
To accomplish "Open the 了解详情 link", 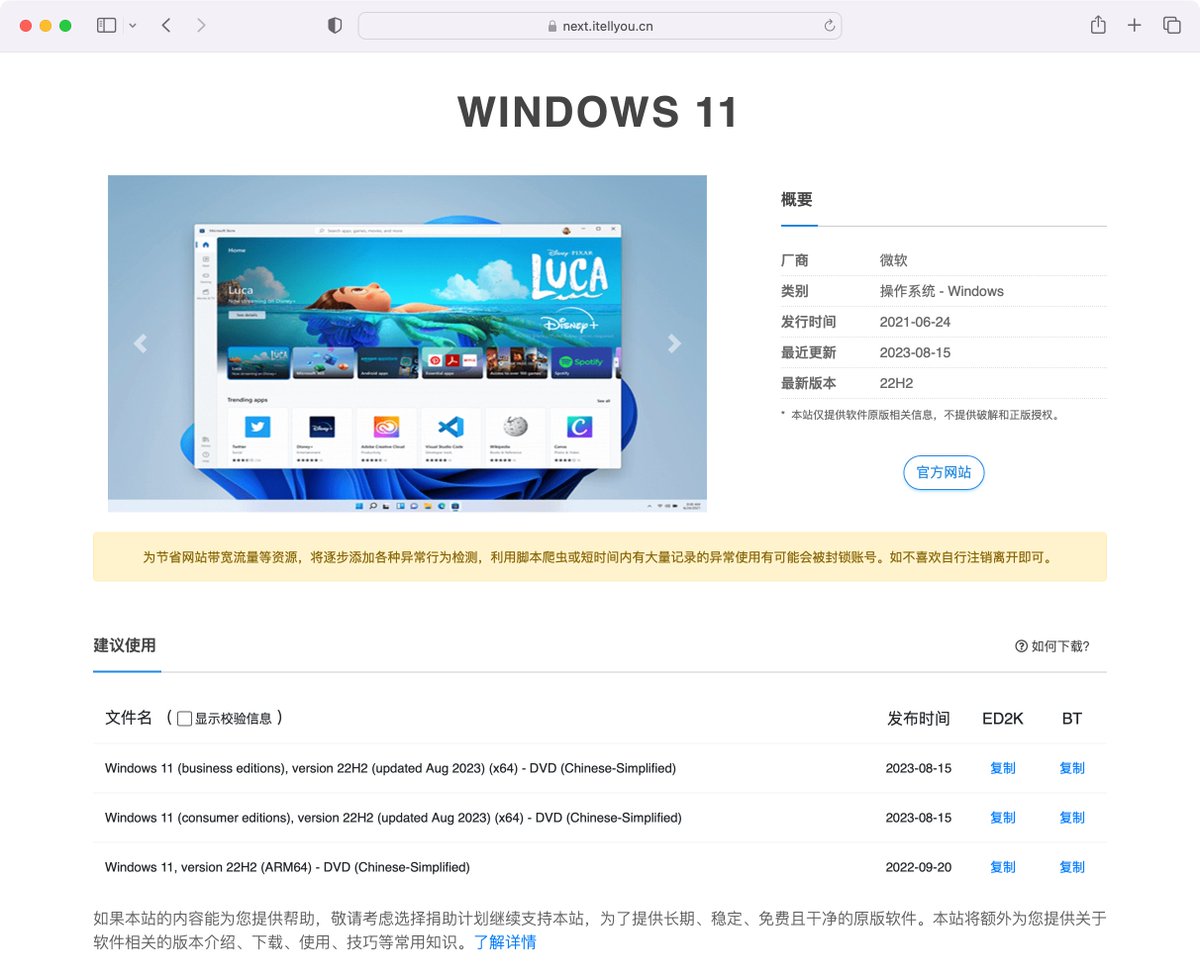I will click(505, 942).
